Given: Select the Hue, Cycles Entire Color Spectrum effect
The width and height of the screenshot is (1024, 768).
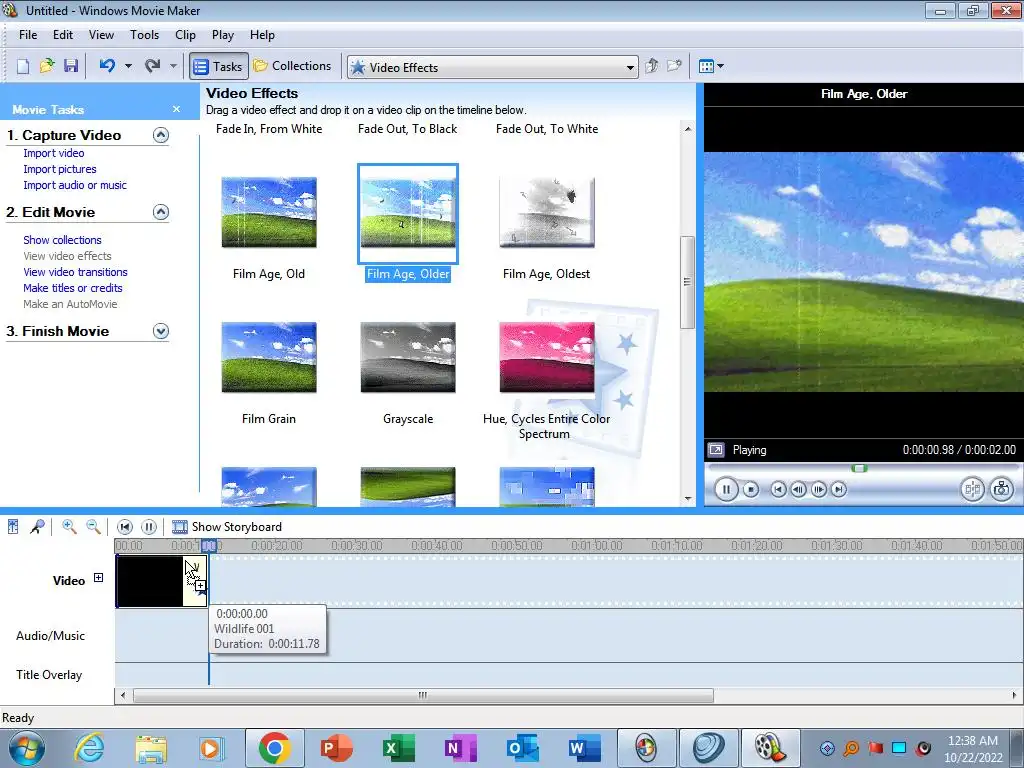Looking at the screenshot, I should [x=547, y=357].
